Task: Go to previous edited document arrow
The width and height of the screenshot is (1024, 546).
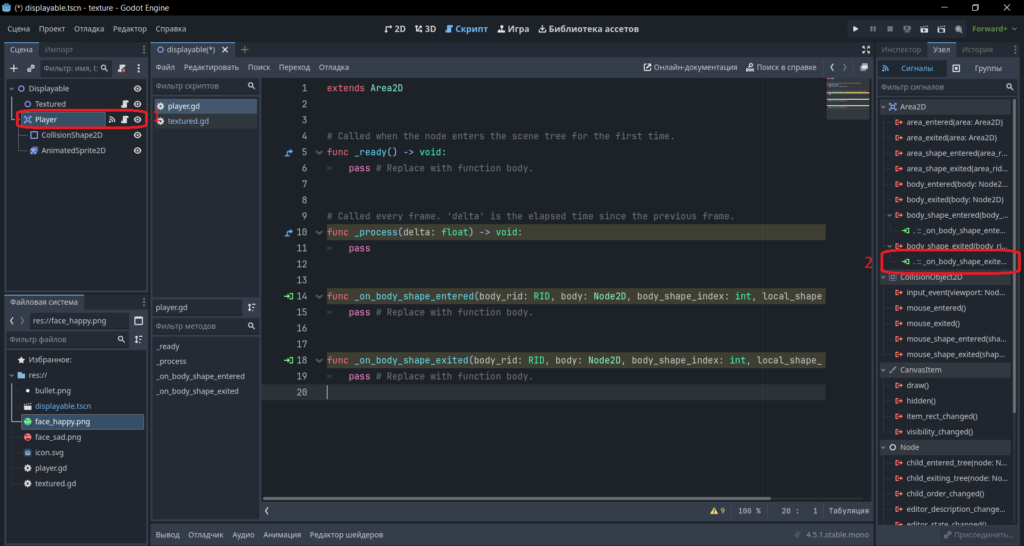Action: [832, 67]
